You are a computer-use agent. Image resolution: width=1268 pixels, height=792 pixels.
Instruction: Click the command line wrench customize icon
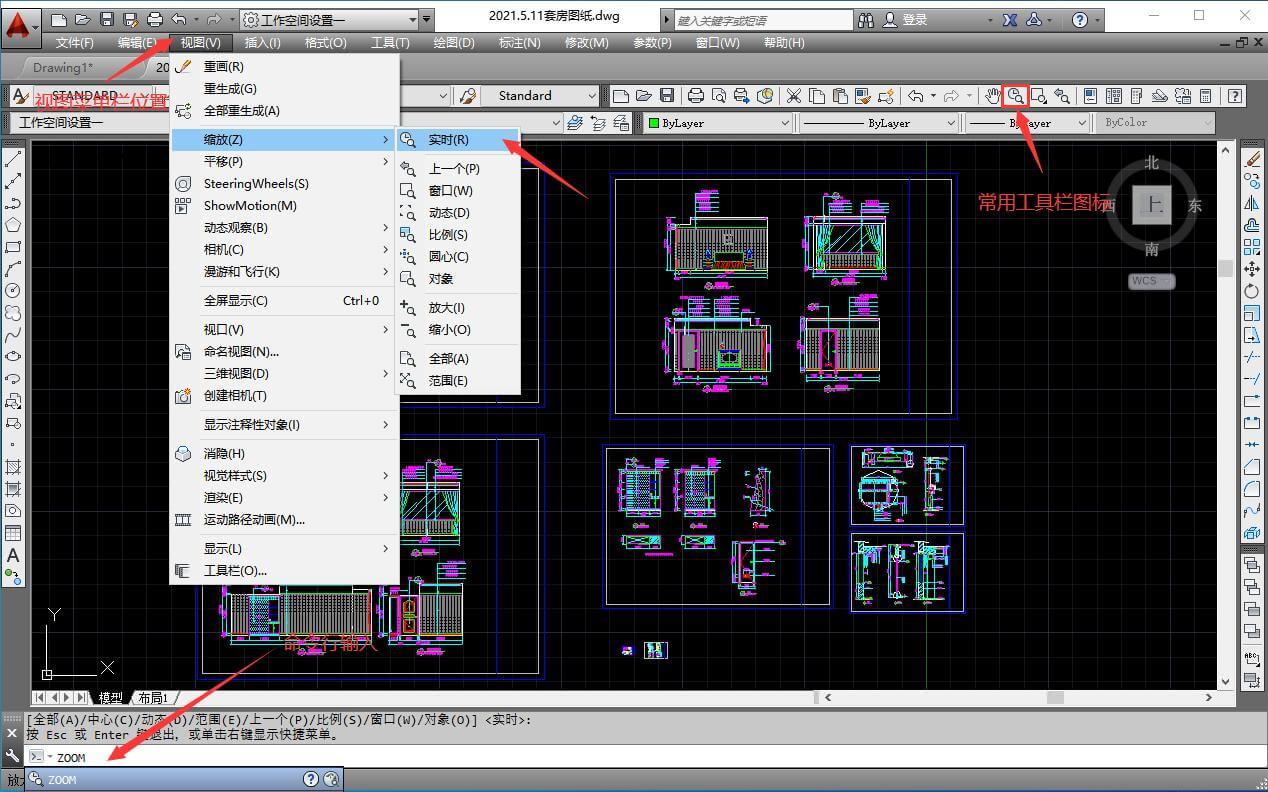pyautogui.click(x=12, y=757)
